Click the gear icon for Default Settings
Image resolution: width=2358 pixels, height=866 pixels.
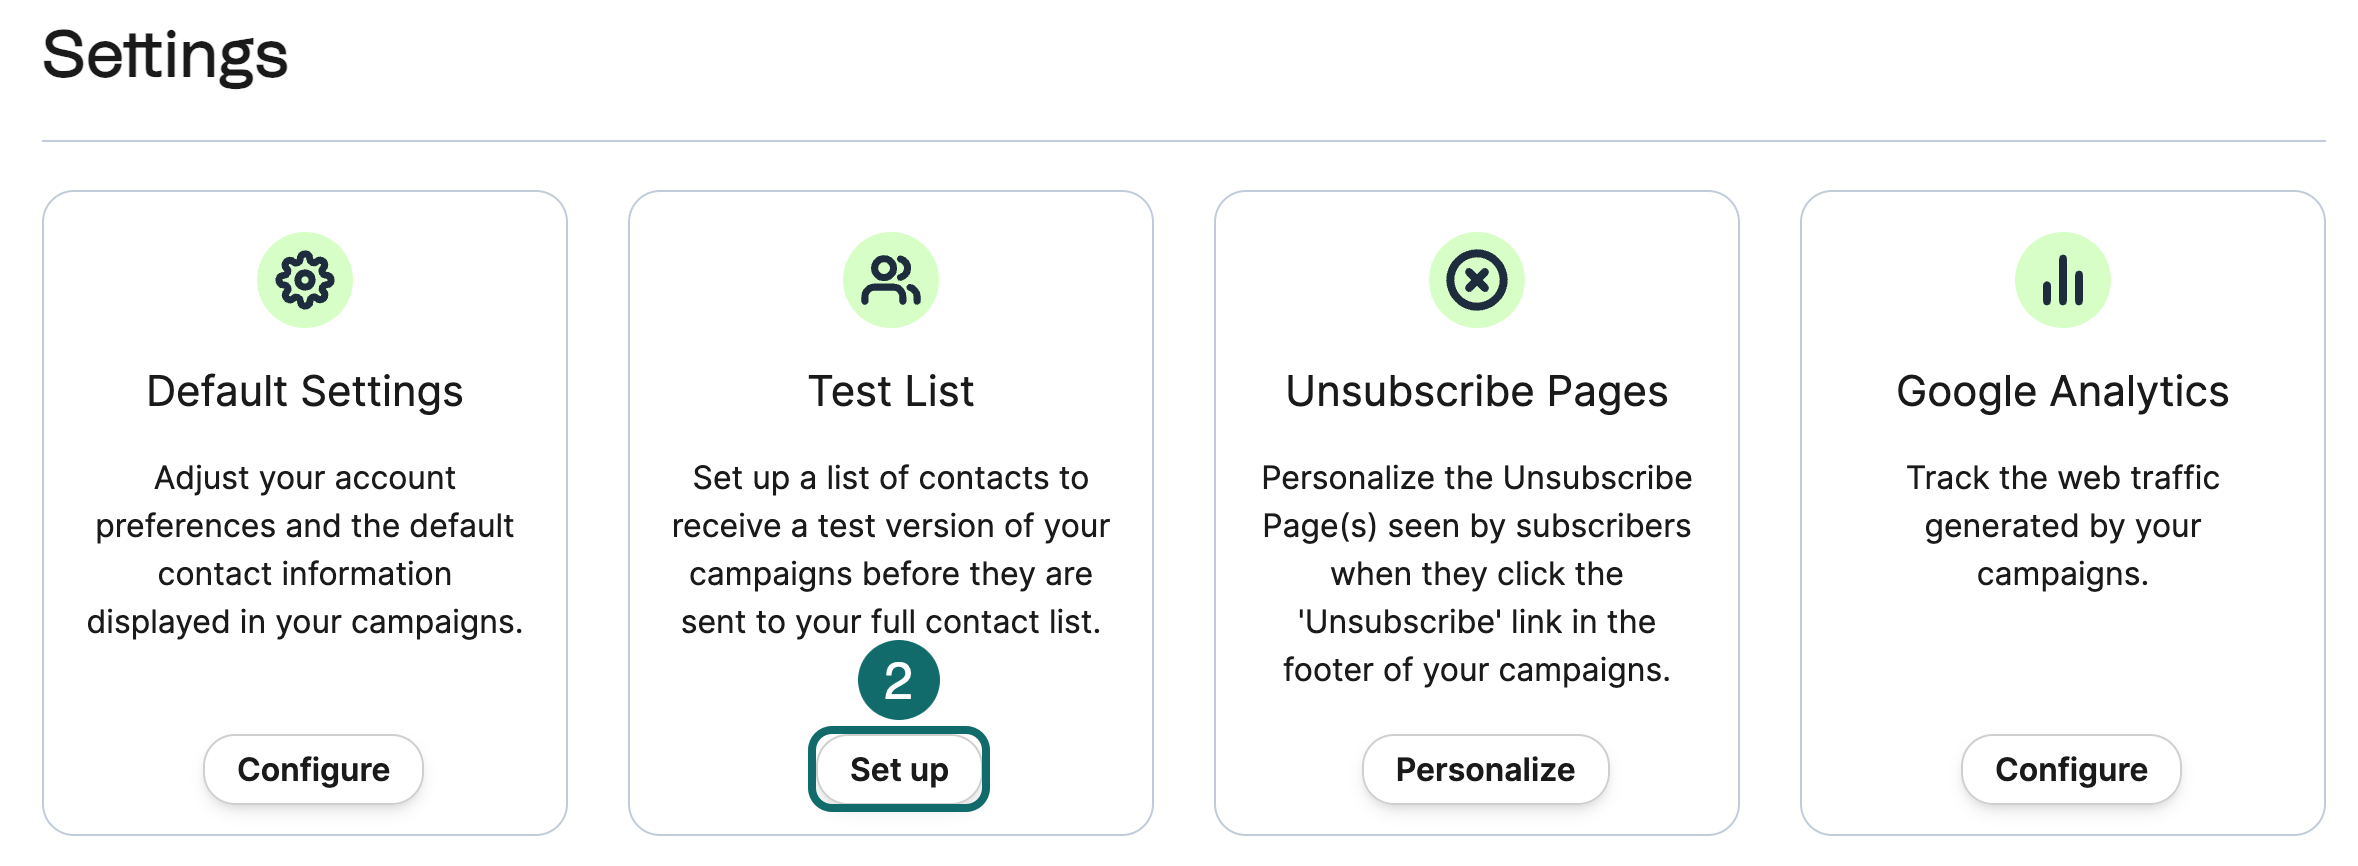tap(305, 280)
